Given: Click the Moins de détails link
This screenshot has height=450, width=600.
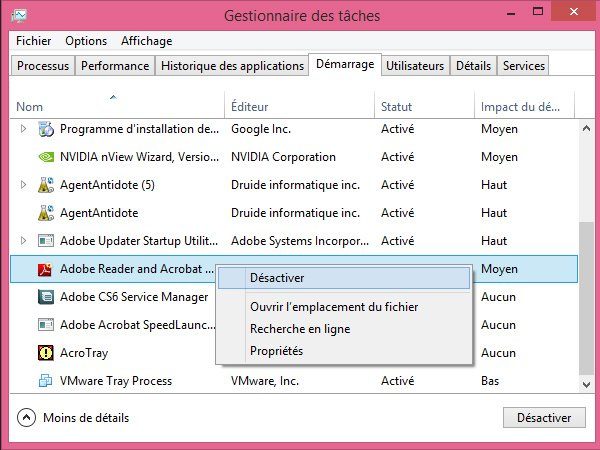Looking at the screenshot, I should [86, 418].
